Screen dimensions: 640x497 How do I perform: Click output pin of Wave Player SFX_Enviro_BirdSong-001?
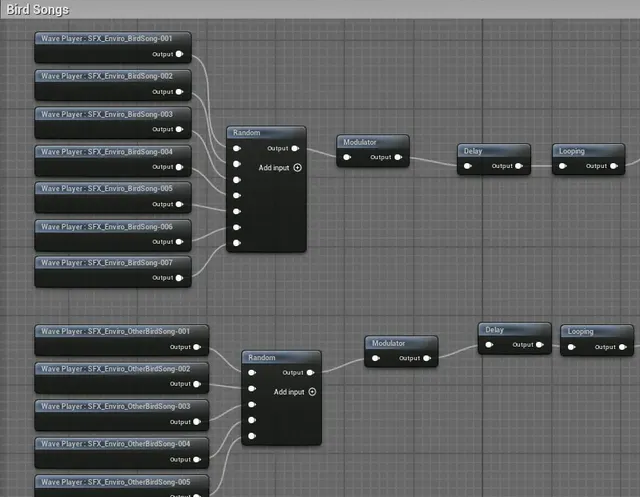[180, 54]
